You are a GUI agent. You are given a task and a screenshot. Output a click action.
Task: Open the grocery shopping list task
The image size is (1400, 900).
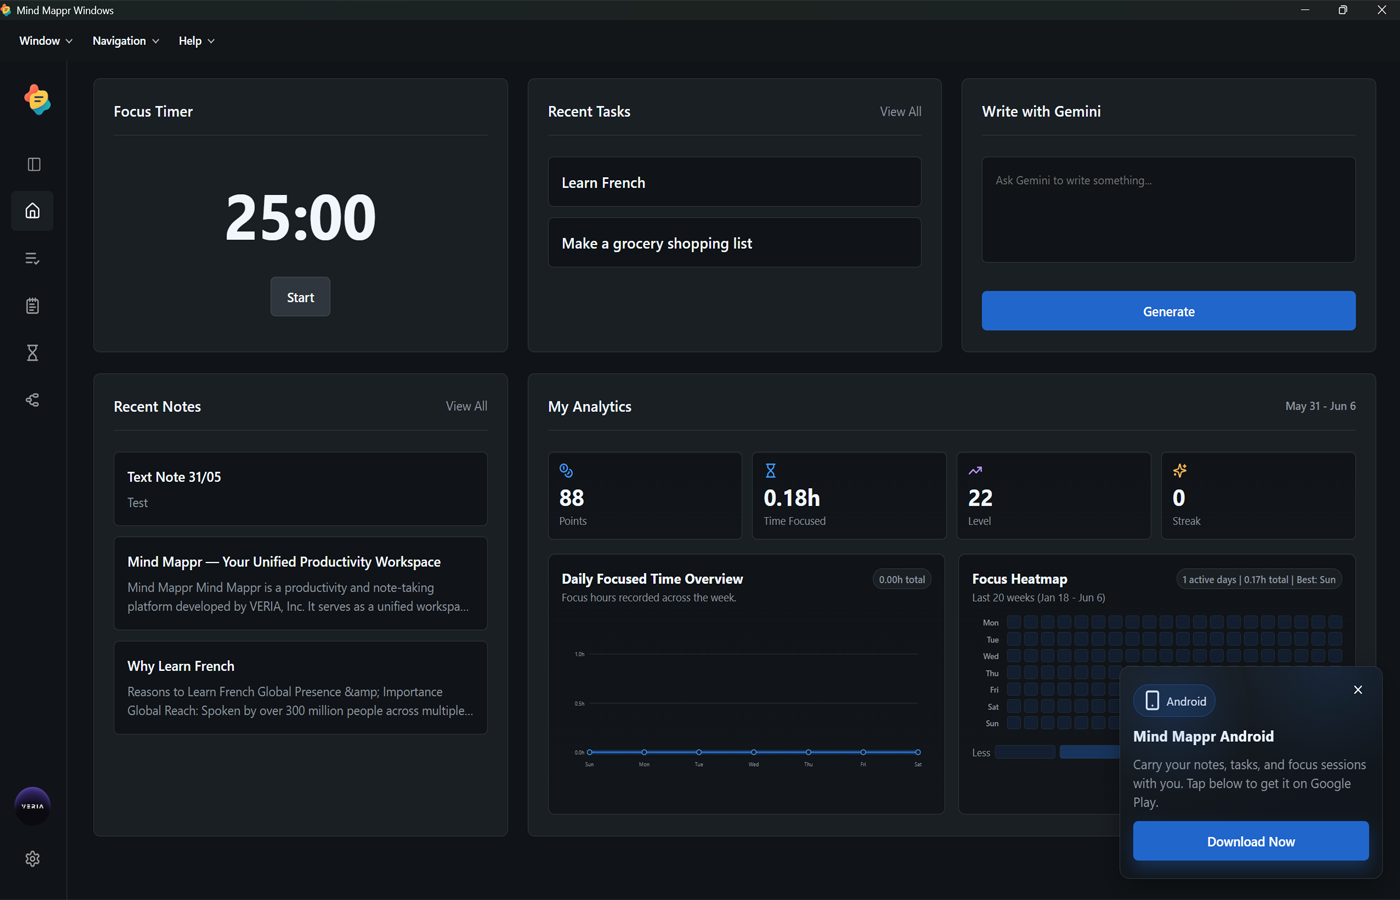click(x=734, y=243)
